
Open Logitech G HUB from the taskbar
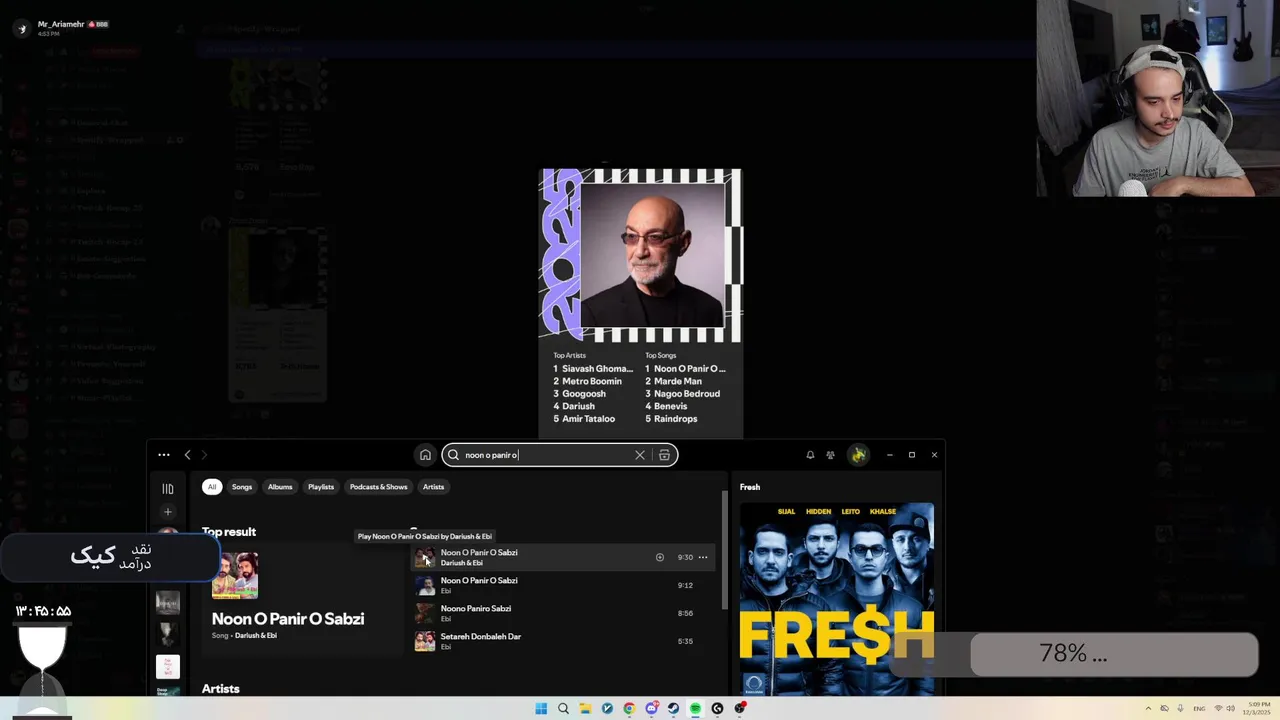click(x=717, y=708)
